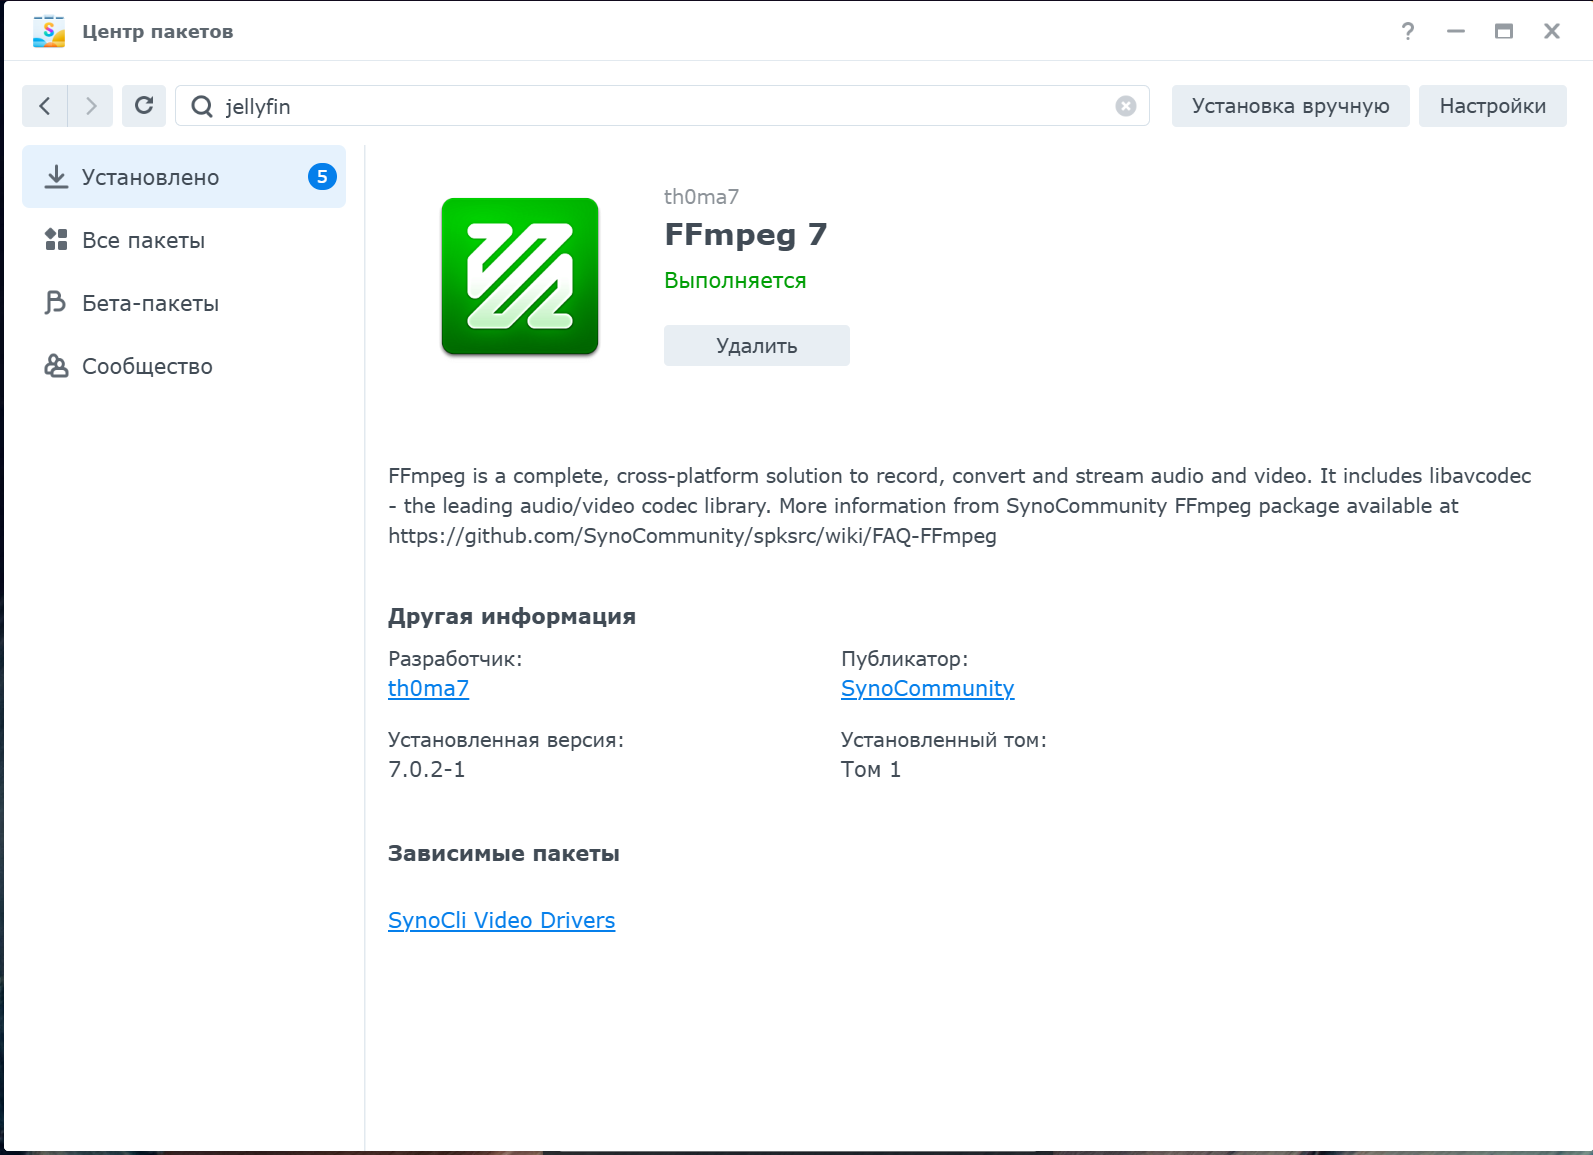The image size is (1593, 1155).
Task: Open help via question mark icon
Action: click(x=1407, y=31)
